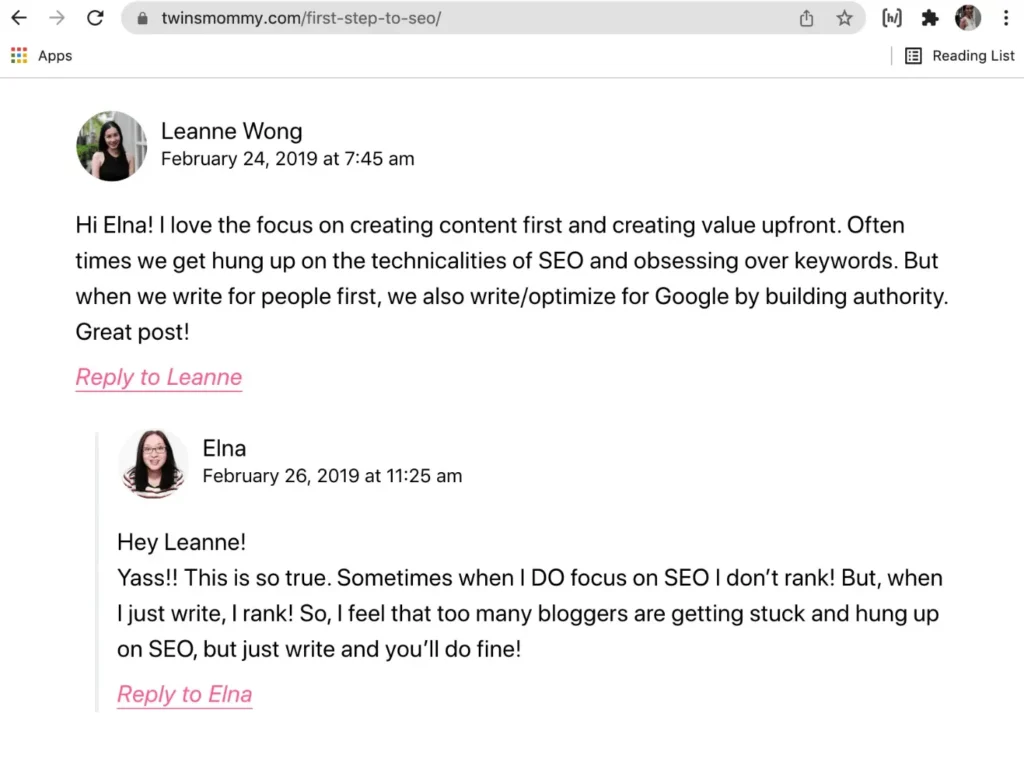Click the Reading List icon
1024x759 pixels.
(913, 56)
